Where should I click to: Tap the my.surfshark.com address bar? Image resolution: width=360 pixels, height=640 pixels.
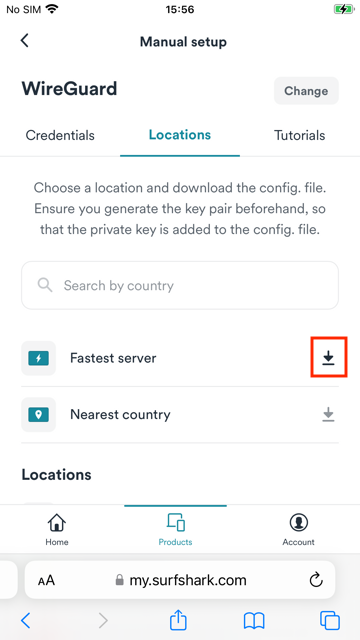pyautogui.click(x=180, y=580)
